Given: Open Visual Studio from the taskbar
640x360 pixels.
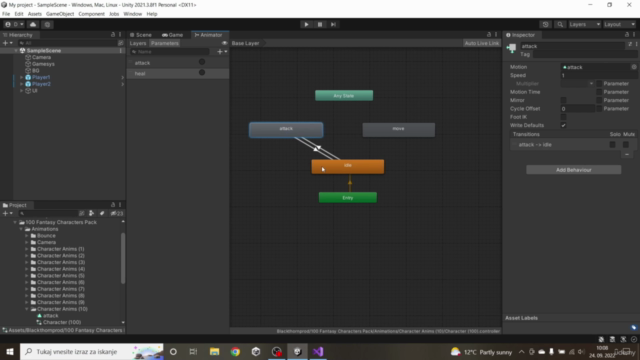Looking at the screenshot, I should pos(318,351).
